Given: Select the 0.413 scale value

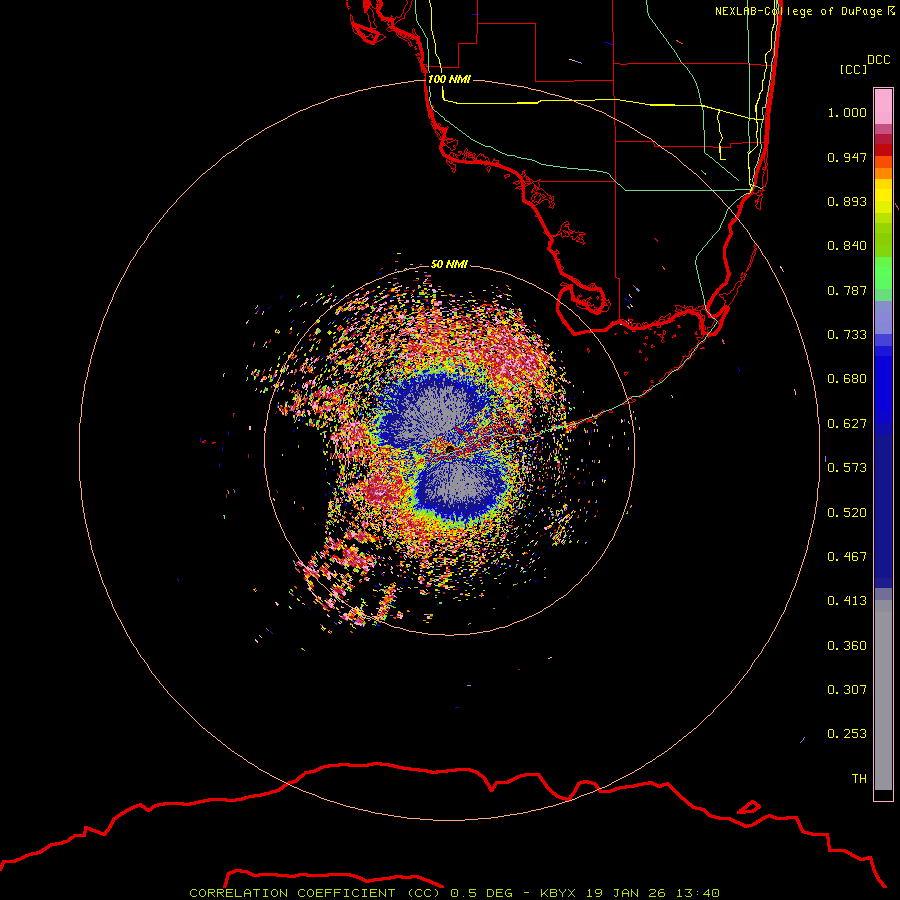Looking at the screenshot, I should point(847,601).
